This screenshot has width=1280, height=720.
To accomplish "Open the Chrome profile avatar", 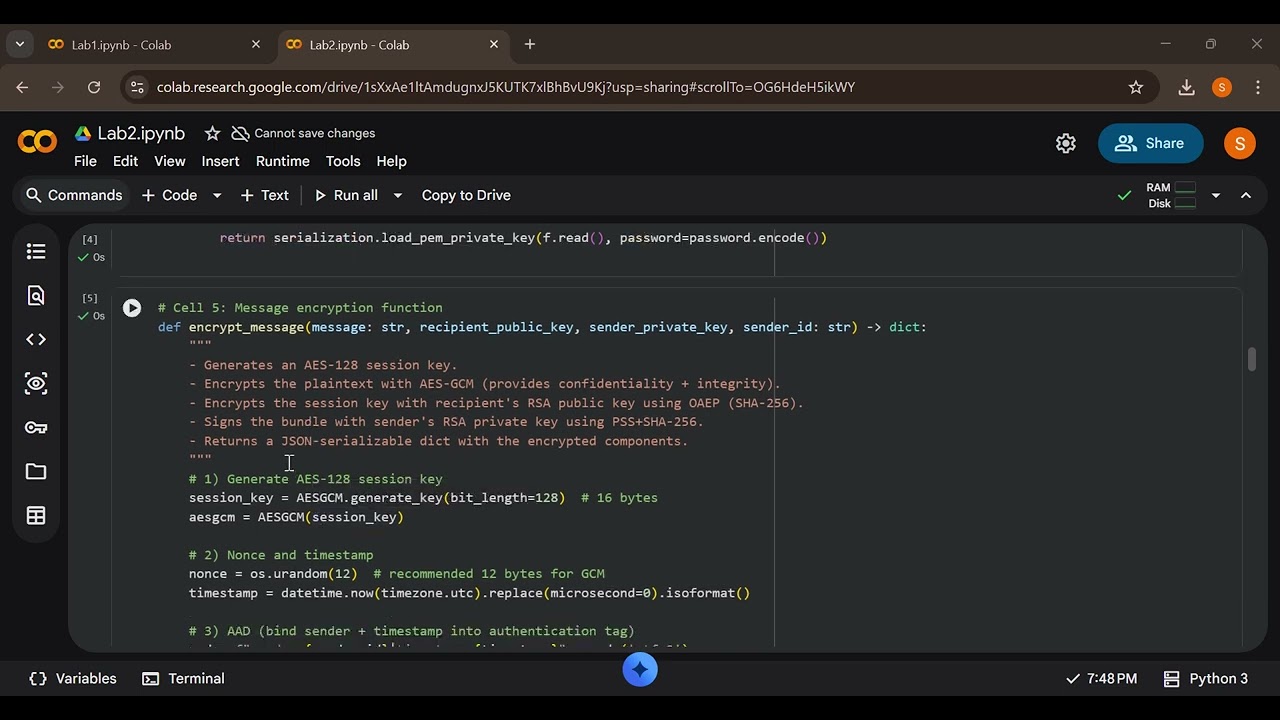I will point(1222,87).
